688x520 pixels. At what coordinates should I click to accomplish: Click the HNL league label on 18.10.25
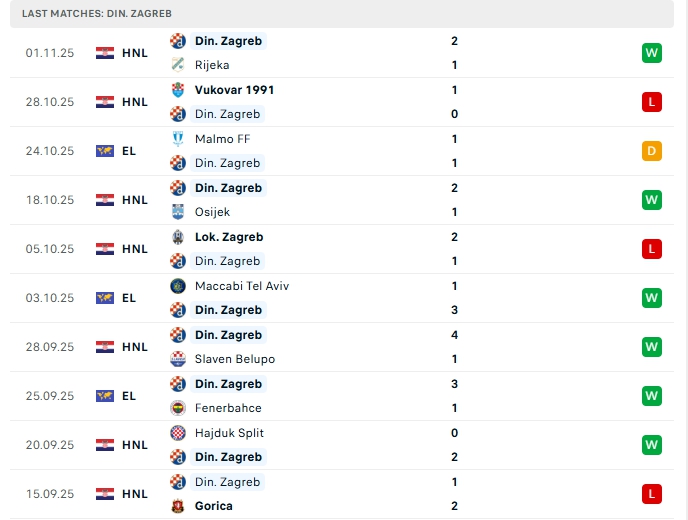(x=135, y=200)
